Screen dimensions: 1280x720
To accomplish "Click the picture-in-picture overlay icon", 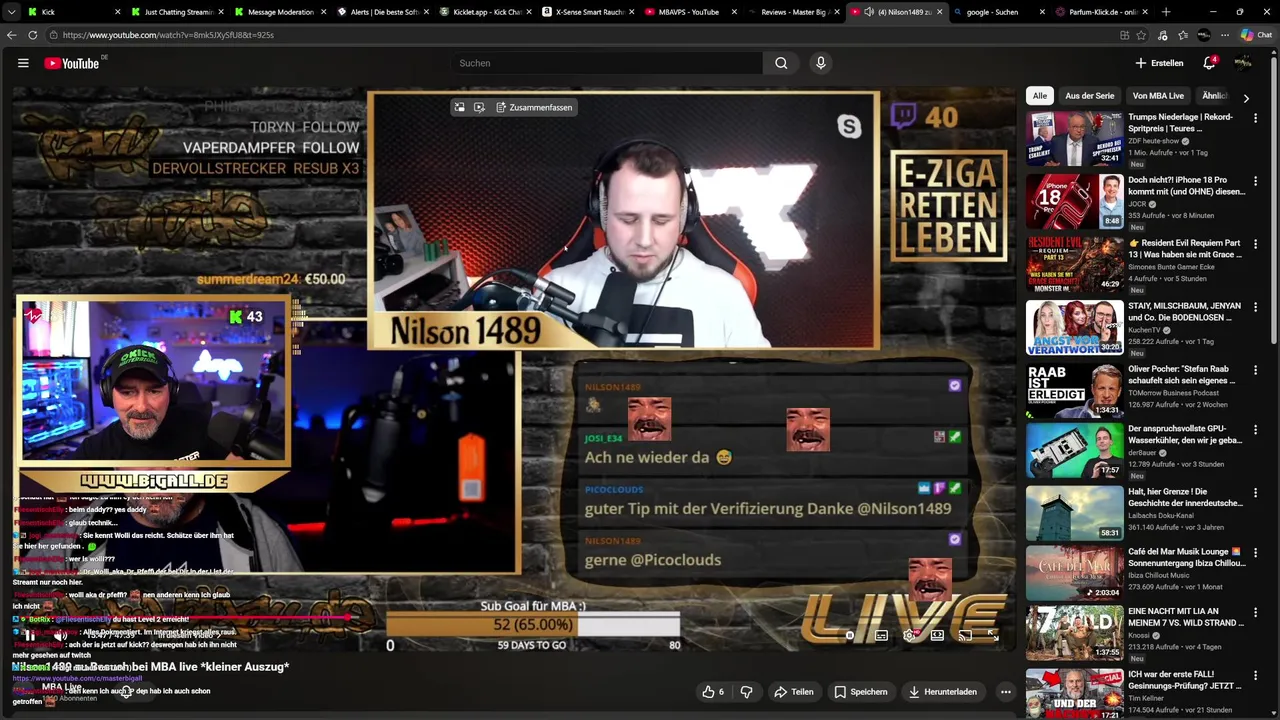I will pyautogui.click(x=459, y=107).
